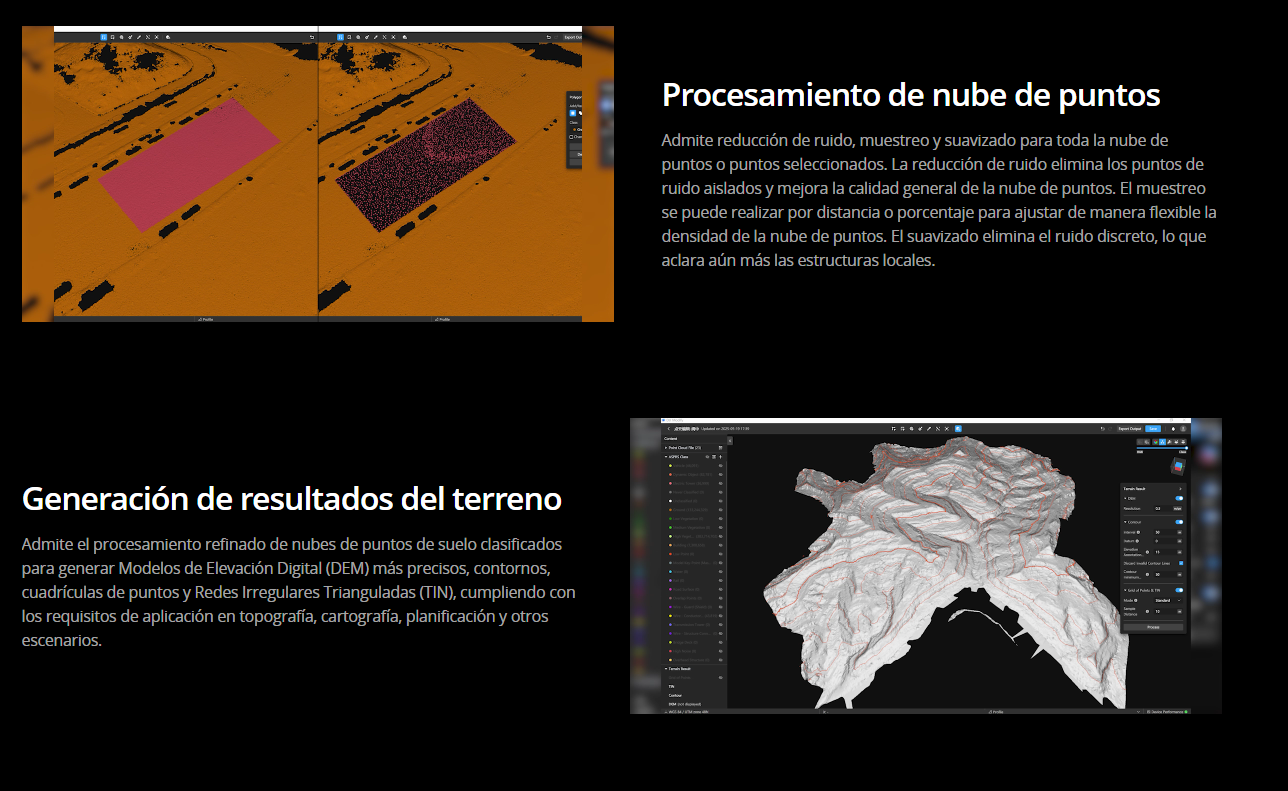The width and height of the screenshot is (1288, 791).
Task: Click the Process button
Action: point(1152,627)
